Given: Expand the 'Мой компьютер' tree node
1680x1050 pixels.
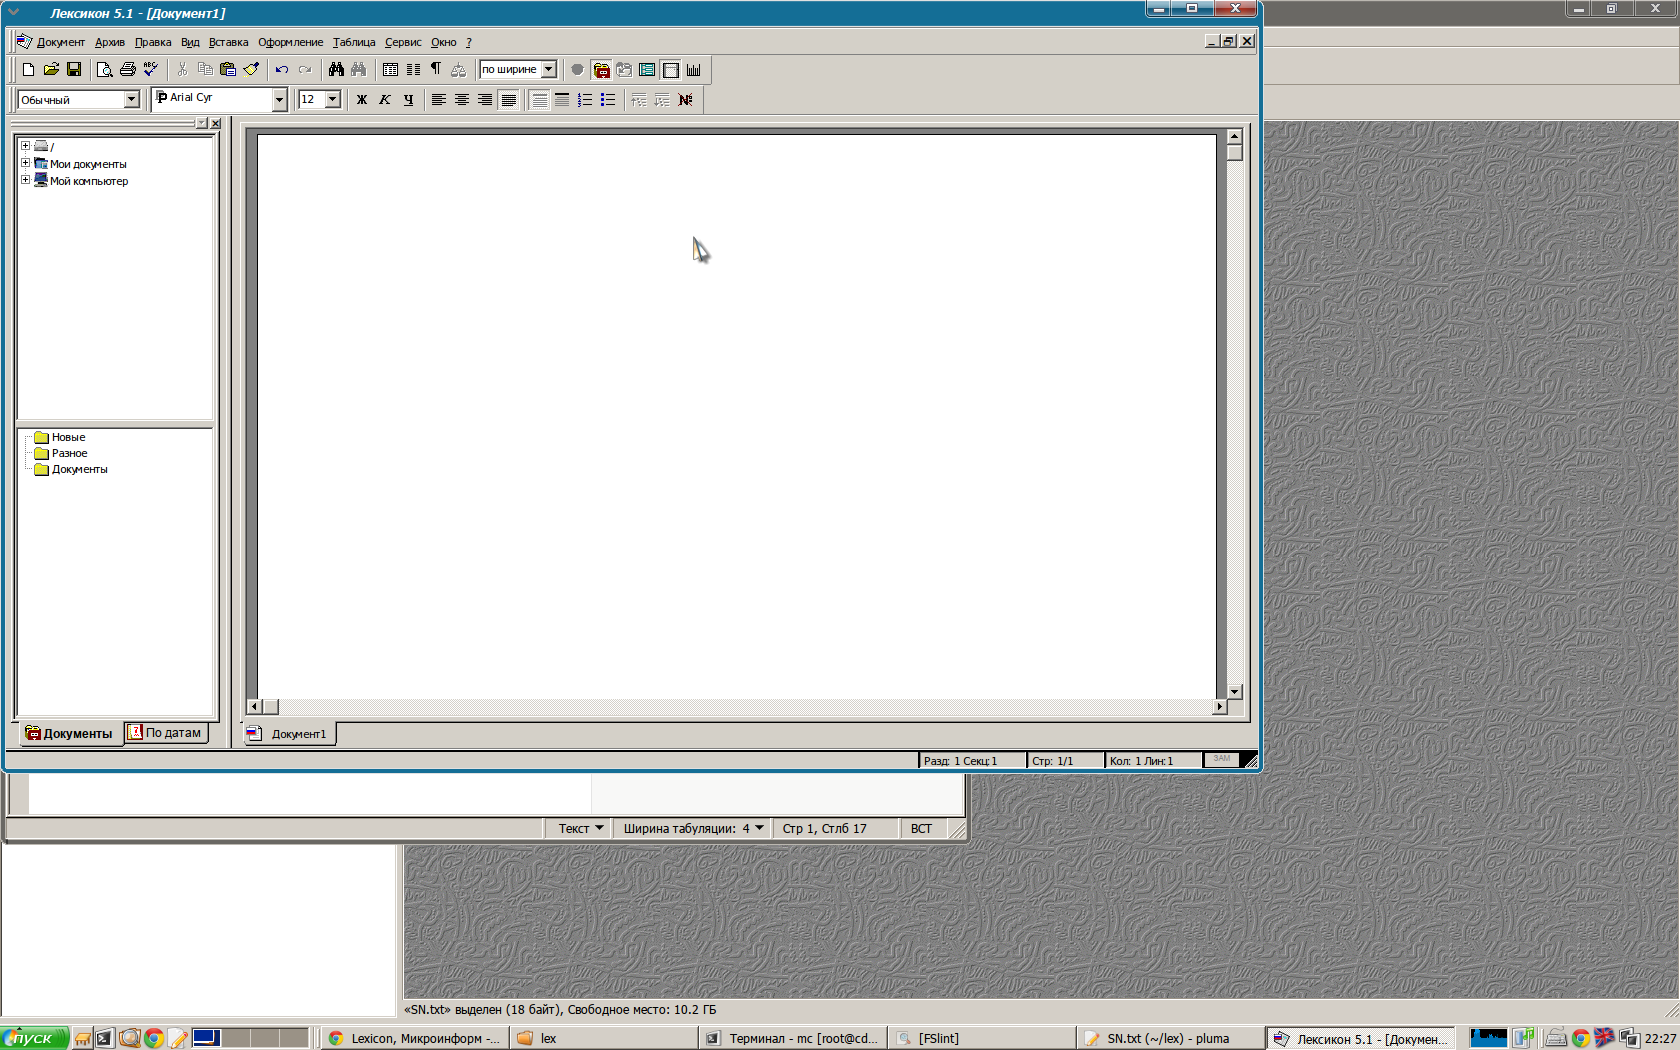Looking at the screenshot, I should pos(25,180).
